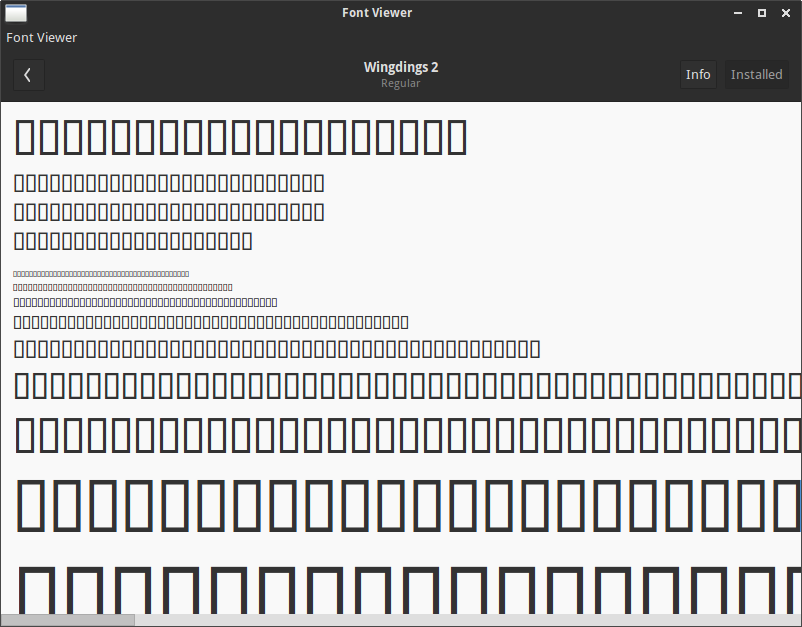
Task: Go back using the left chevron button
Action: click(29, 75)
